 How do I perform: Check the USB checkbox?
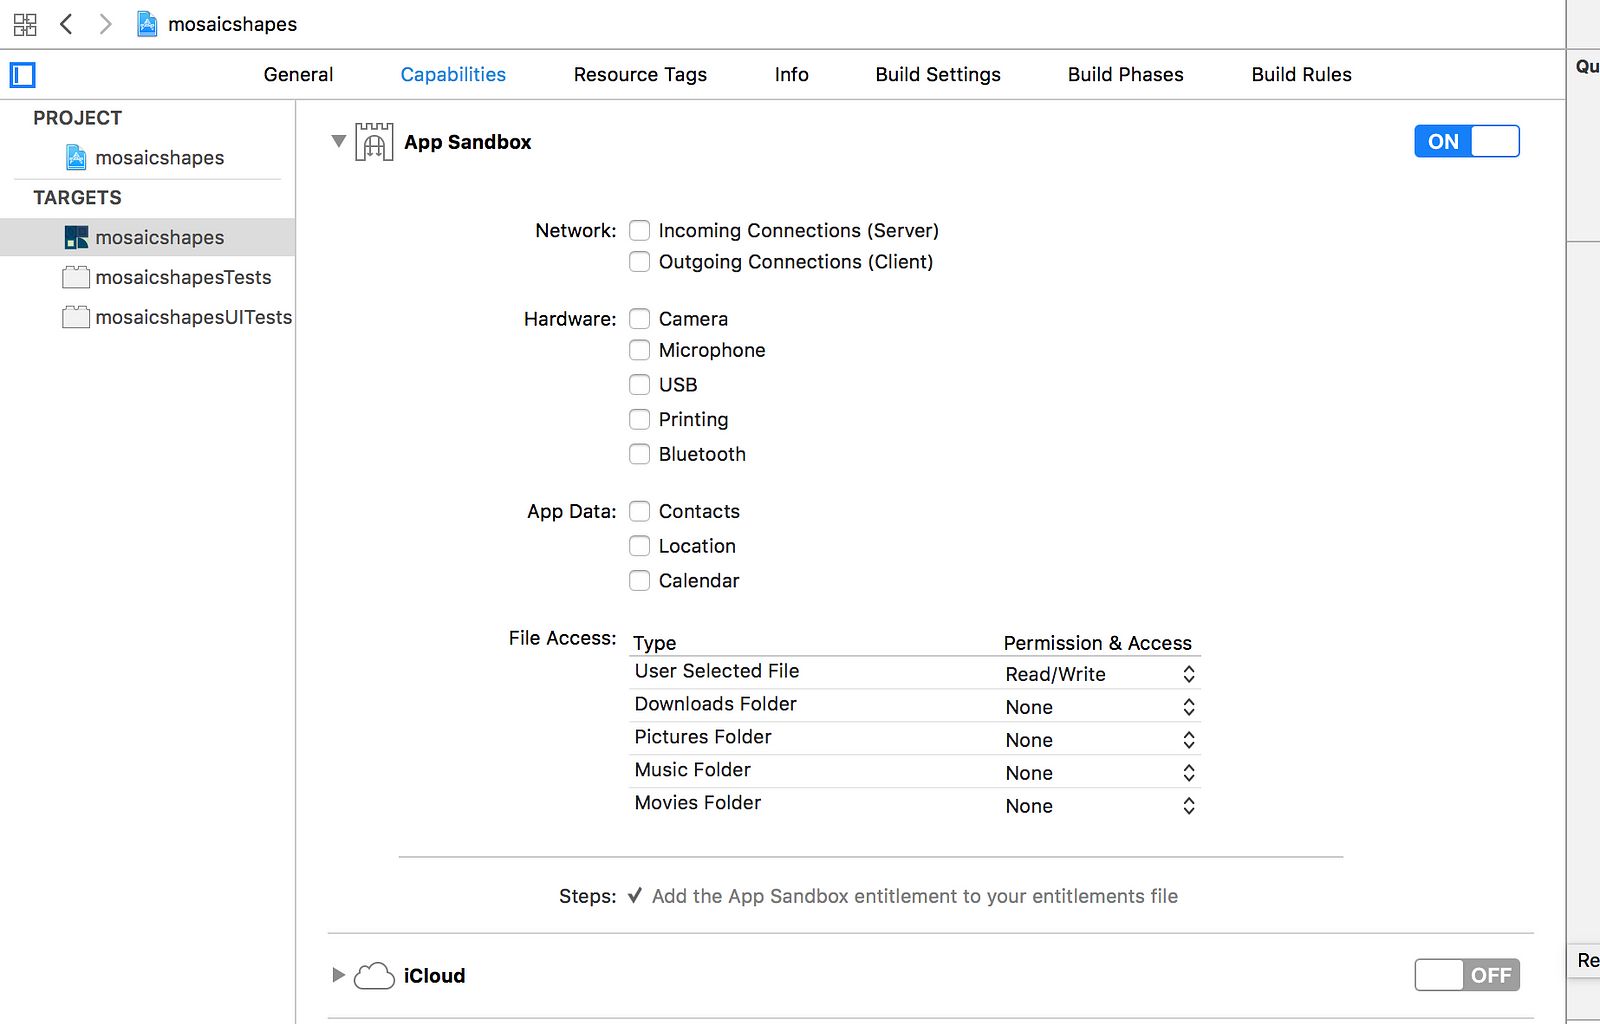tap(640, 385)
